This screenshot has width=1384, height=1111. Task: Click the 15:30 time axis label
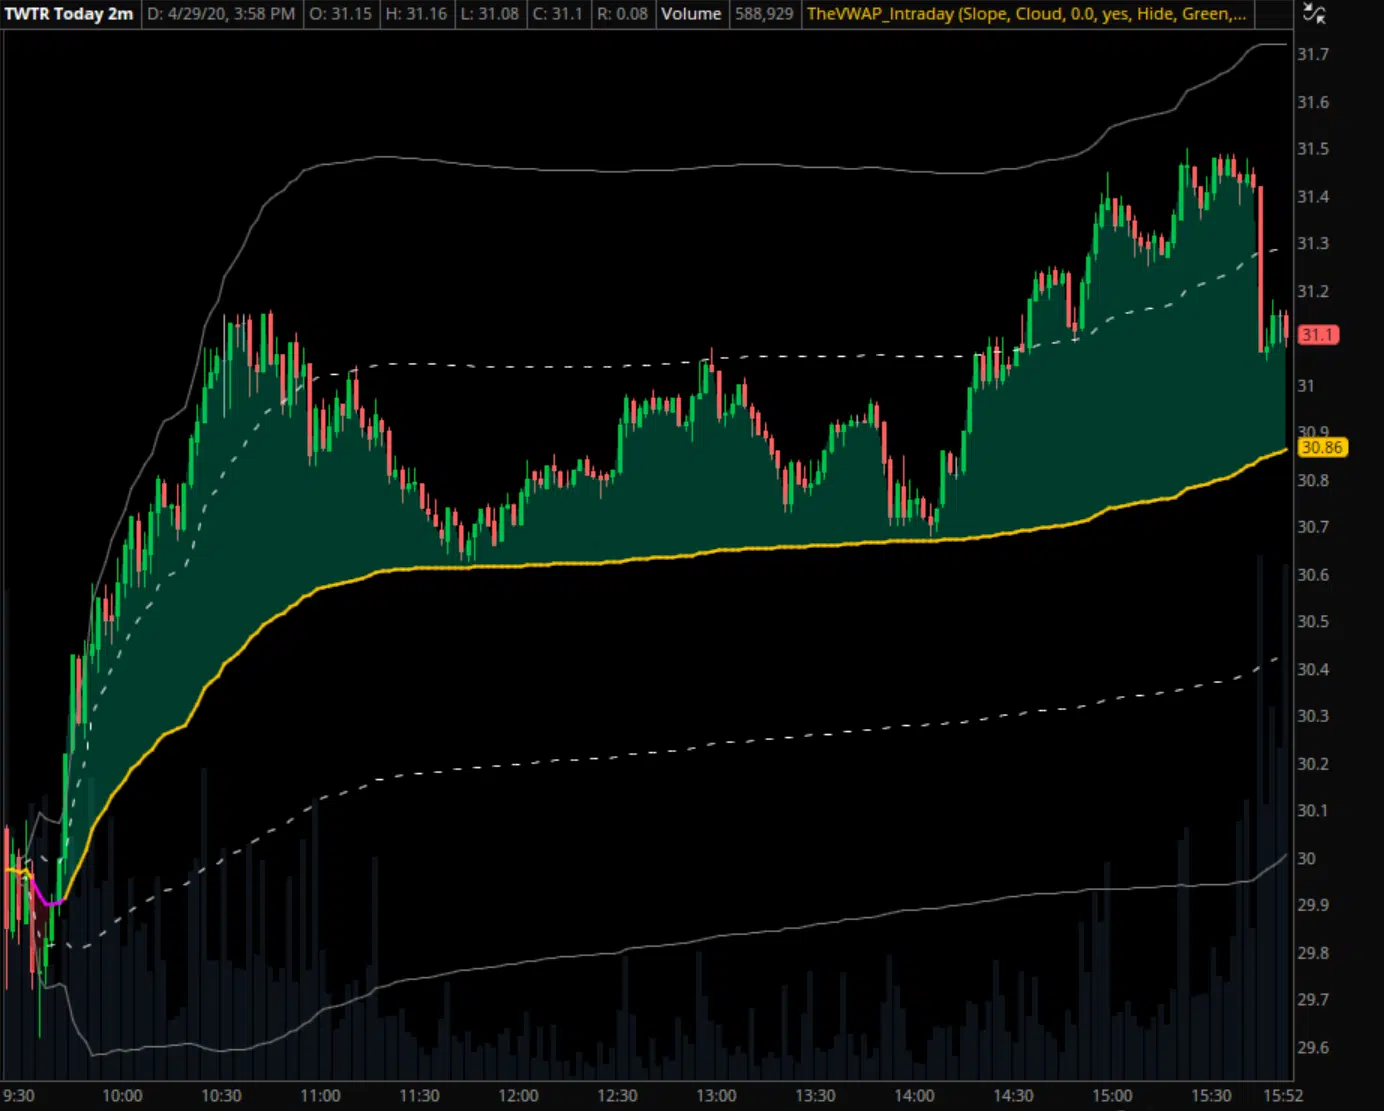click(x=1211, y=1096)
